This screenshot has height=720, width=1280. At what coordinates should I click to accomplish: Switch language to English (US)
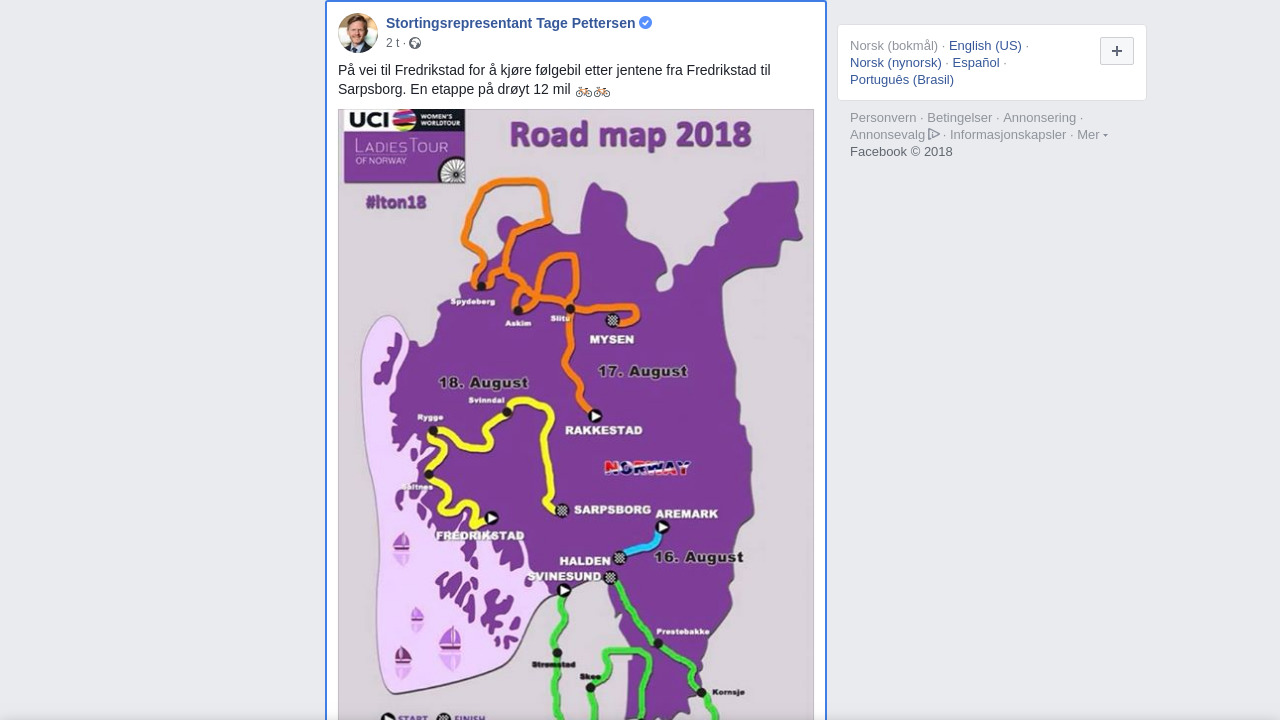tap(985, 46)
